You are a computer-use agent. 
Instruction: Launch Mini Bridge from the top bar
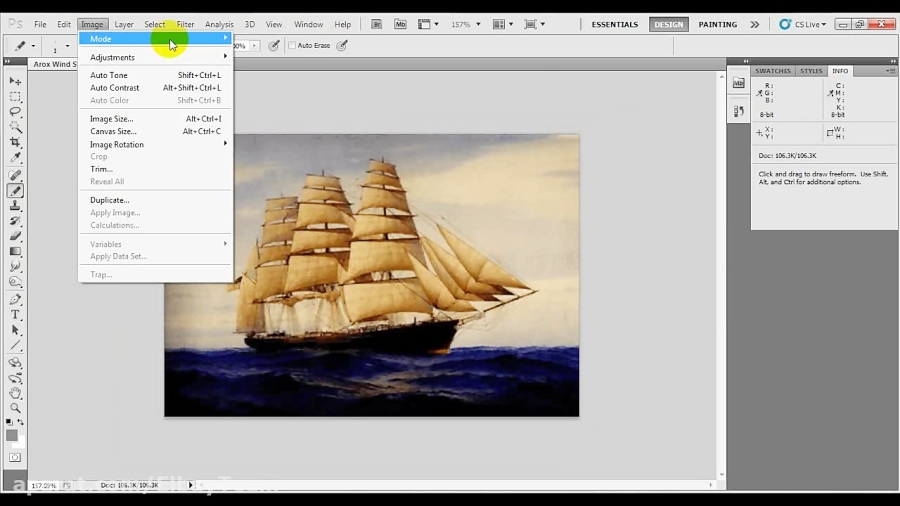pyautogui.click(x=400, y=24)
